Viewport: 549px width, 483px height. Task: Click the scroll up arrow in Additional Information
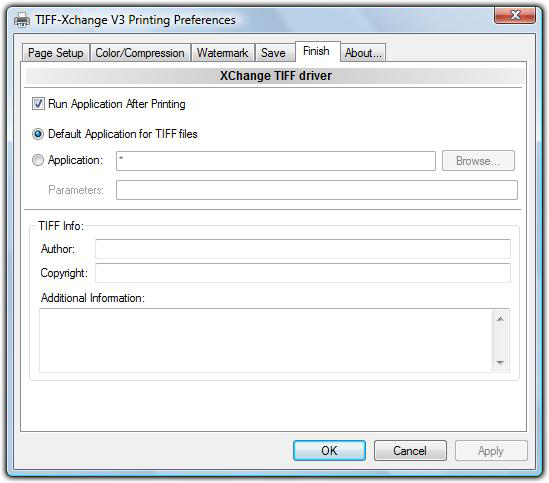500,319
